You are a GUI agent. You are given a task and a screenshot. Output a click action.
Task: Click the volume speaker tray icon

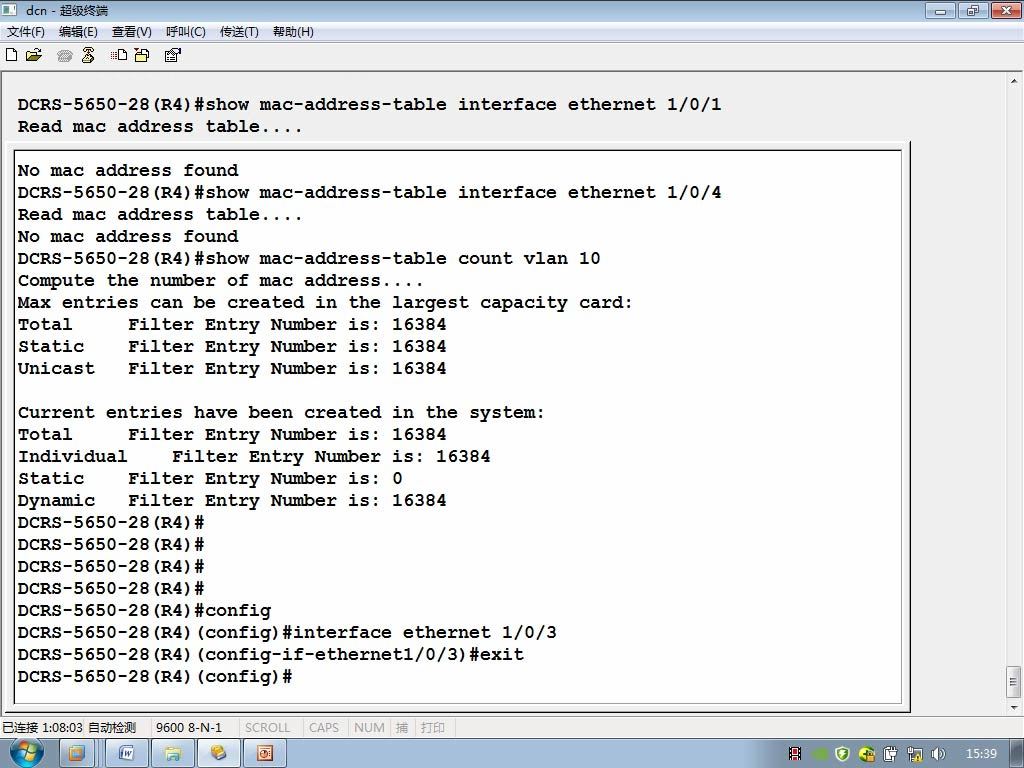point(938,754)
